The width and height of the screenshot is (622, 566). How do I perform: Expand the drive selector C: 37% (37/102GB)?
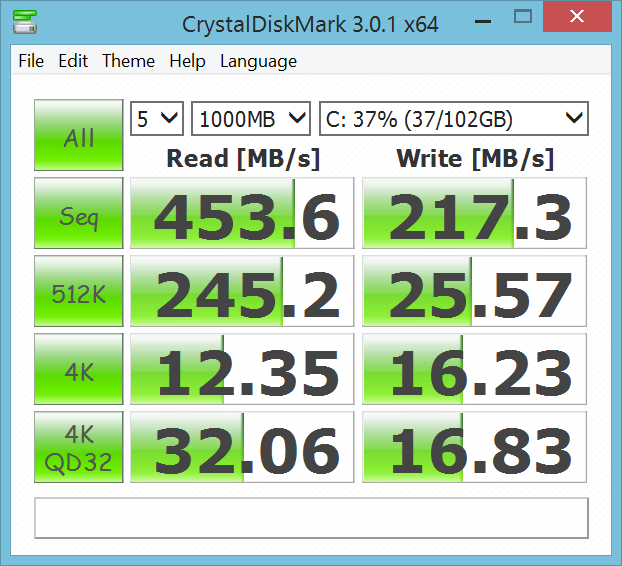[454, 119]
